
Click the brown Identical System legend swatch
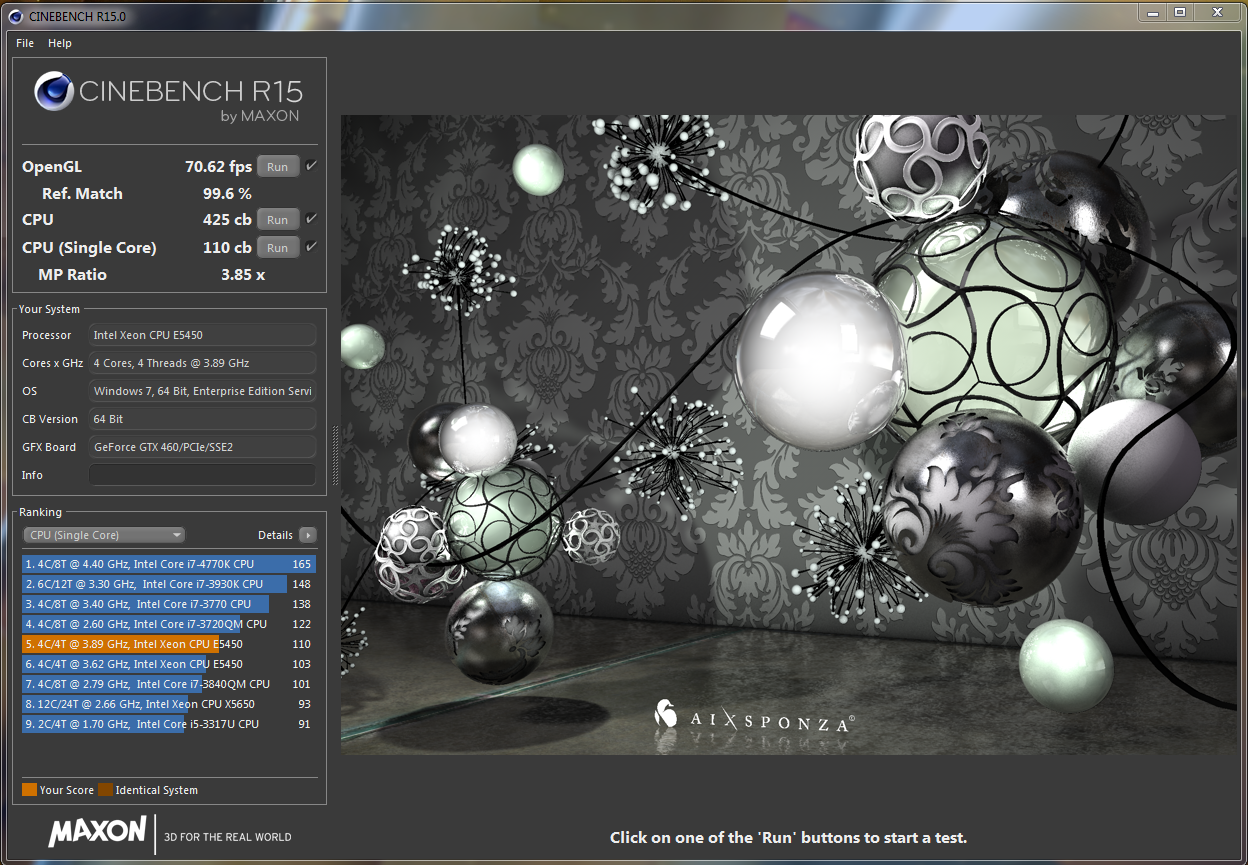(105, 790)
